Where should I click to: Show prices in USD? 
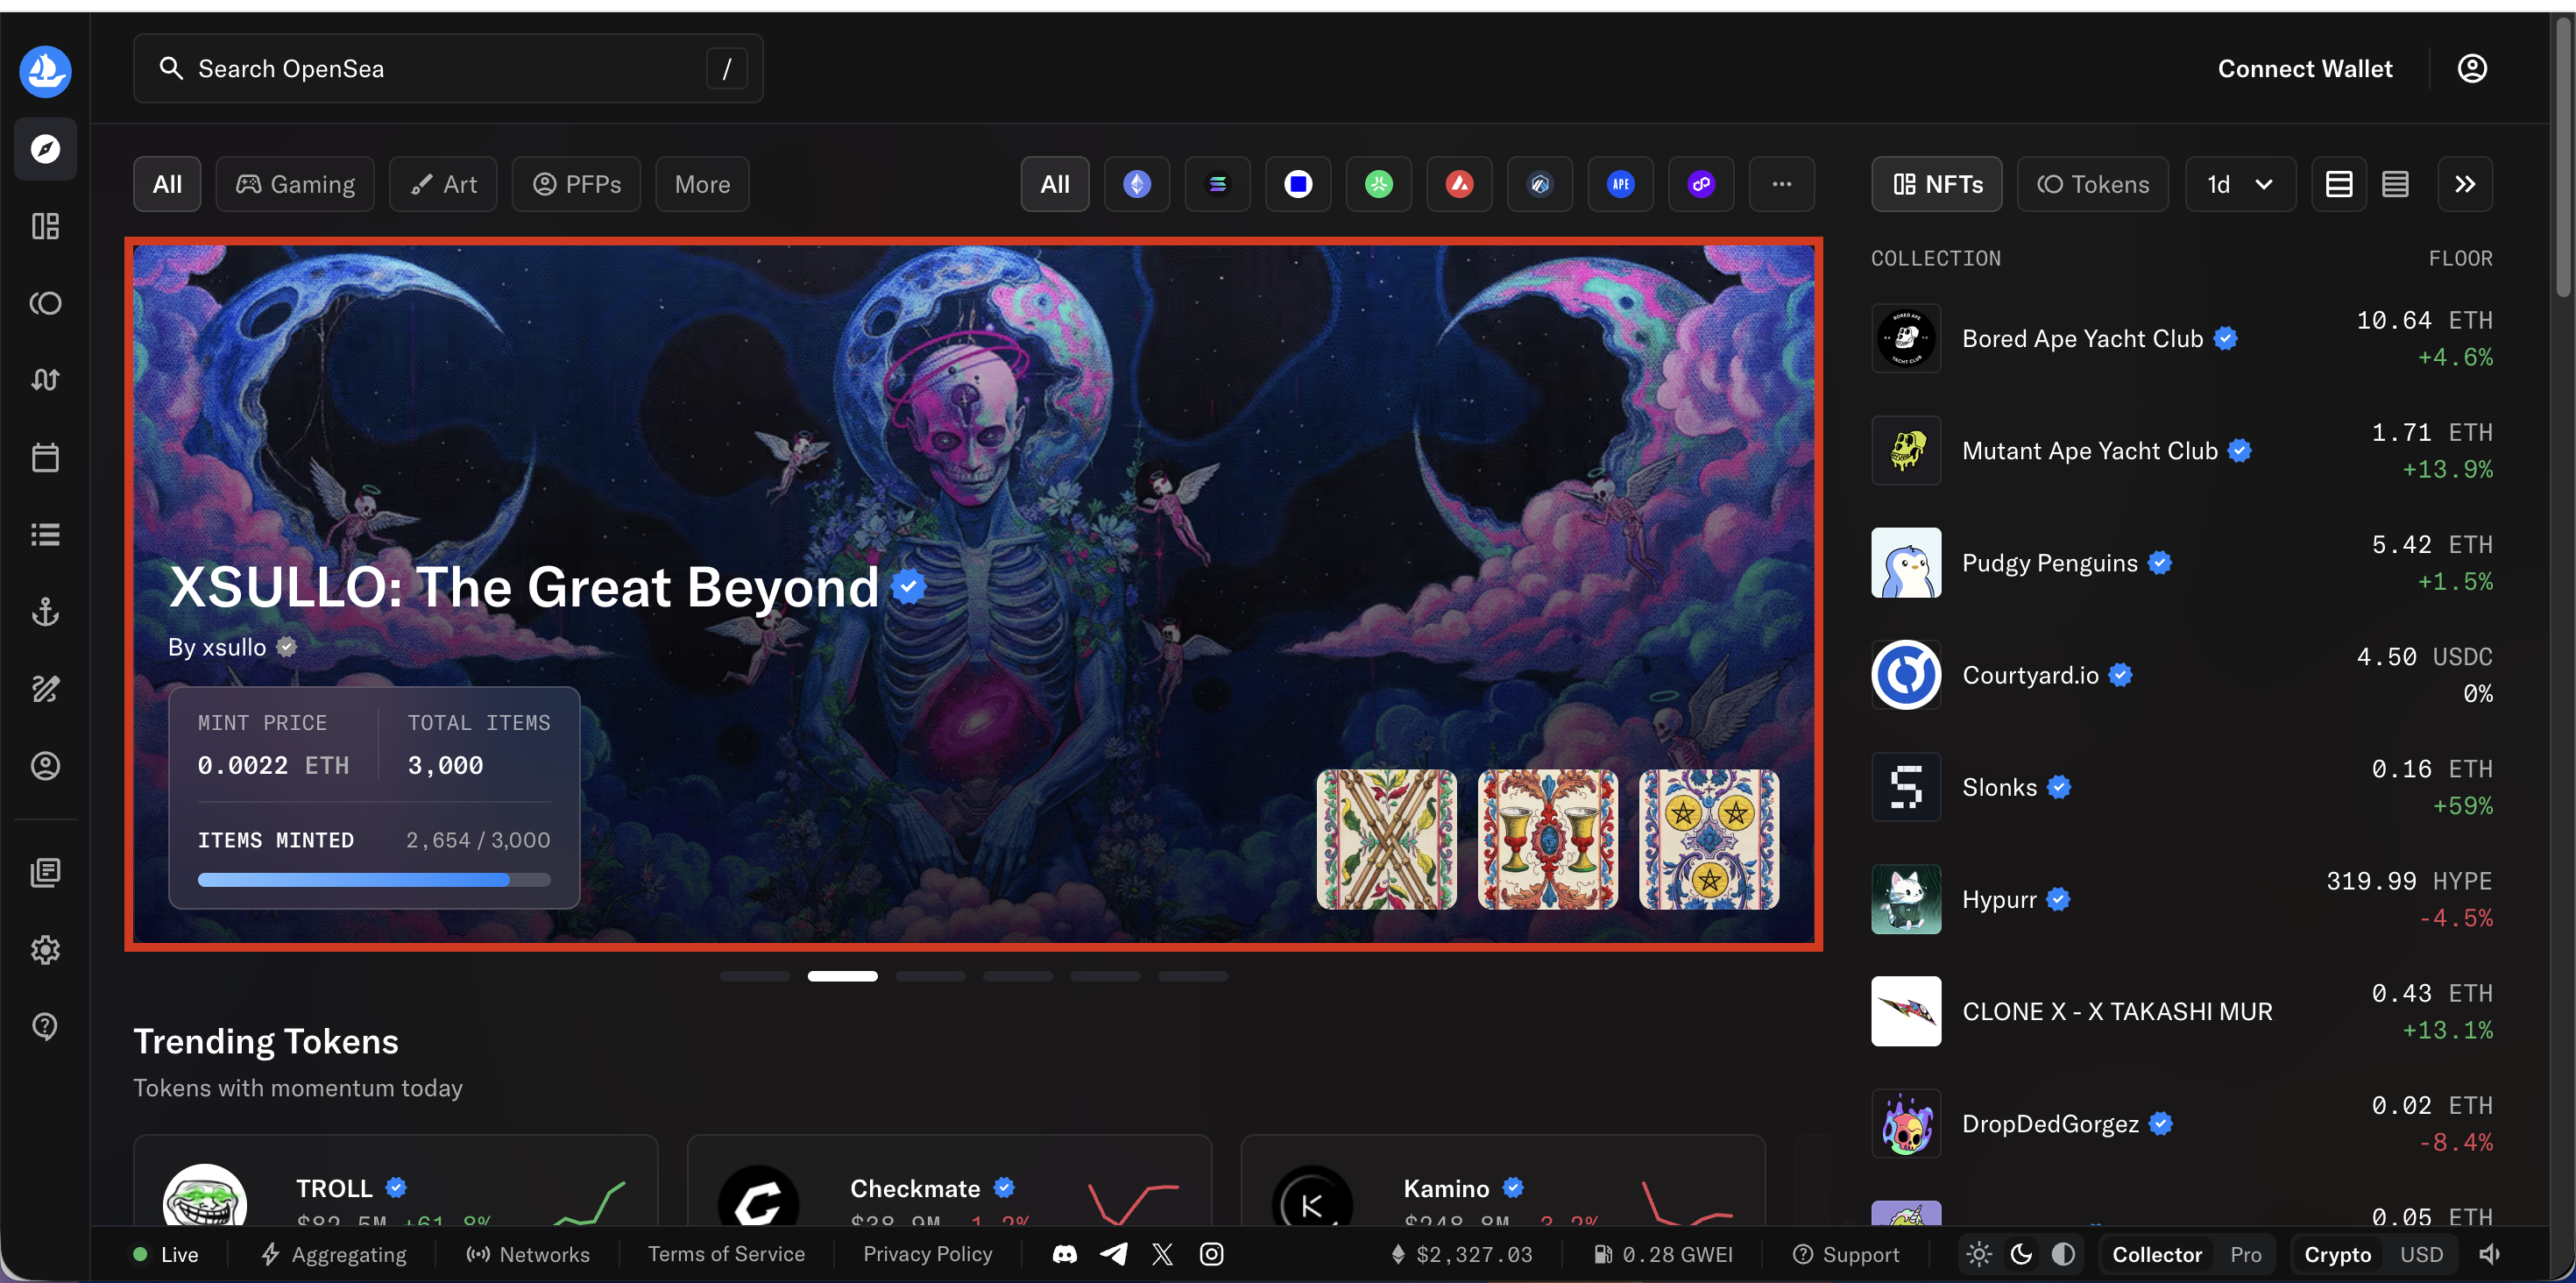pyautogui.click(x=2421, y=1255)
